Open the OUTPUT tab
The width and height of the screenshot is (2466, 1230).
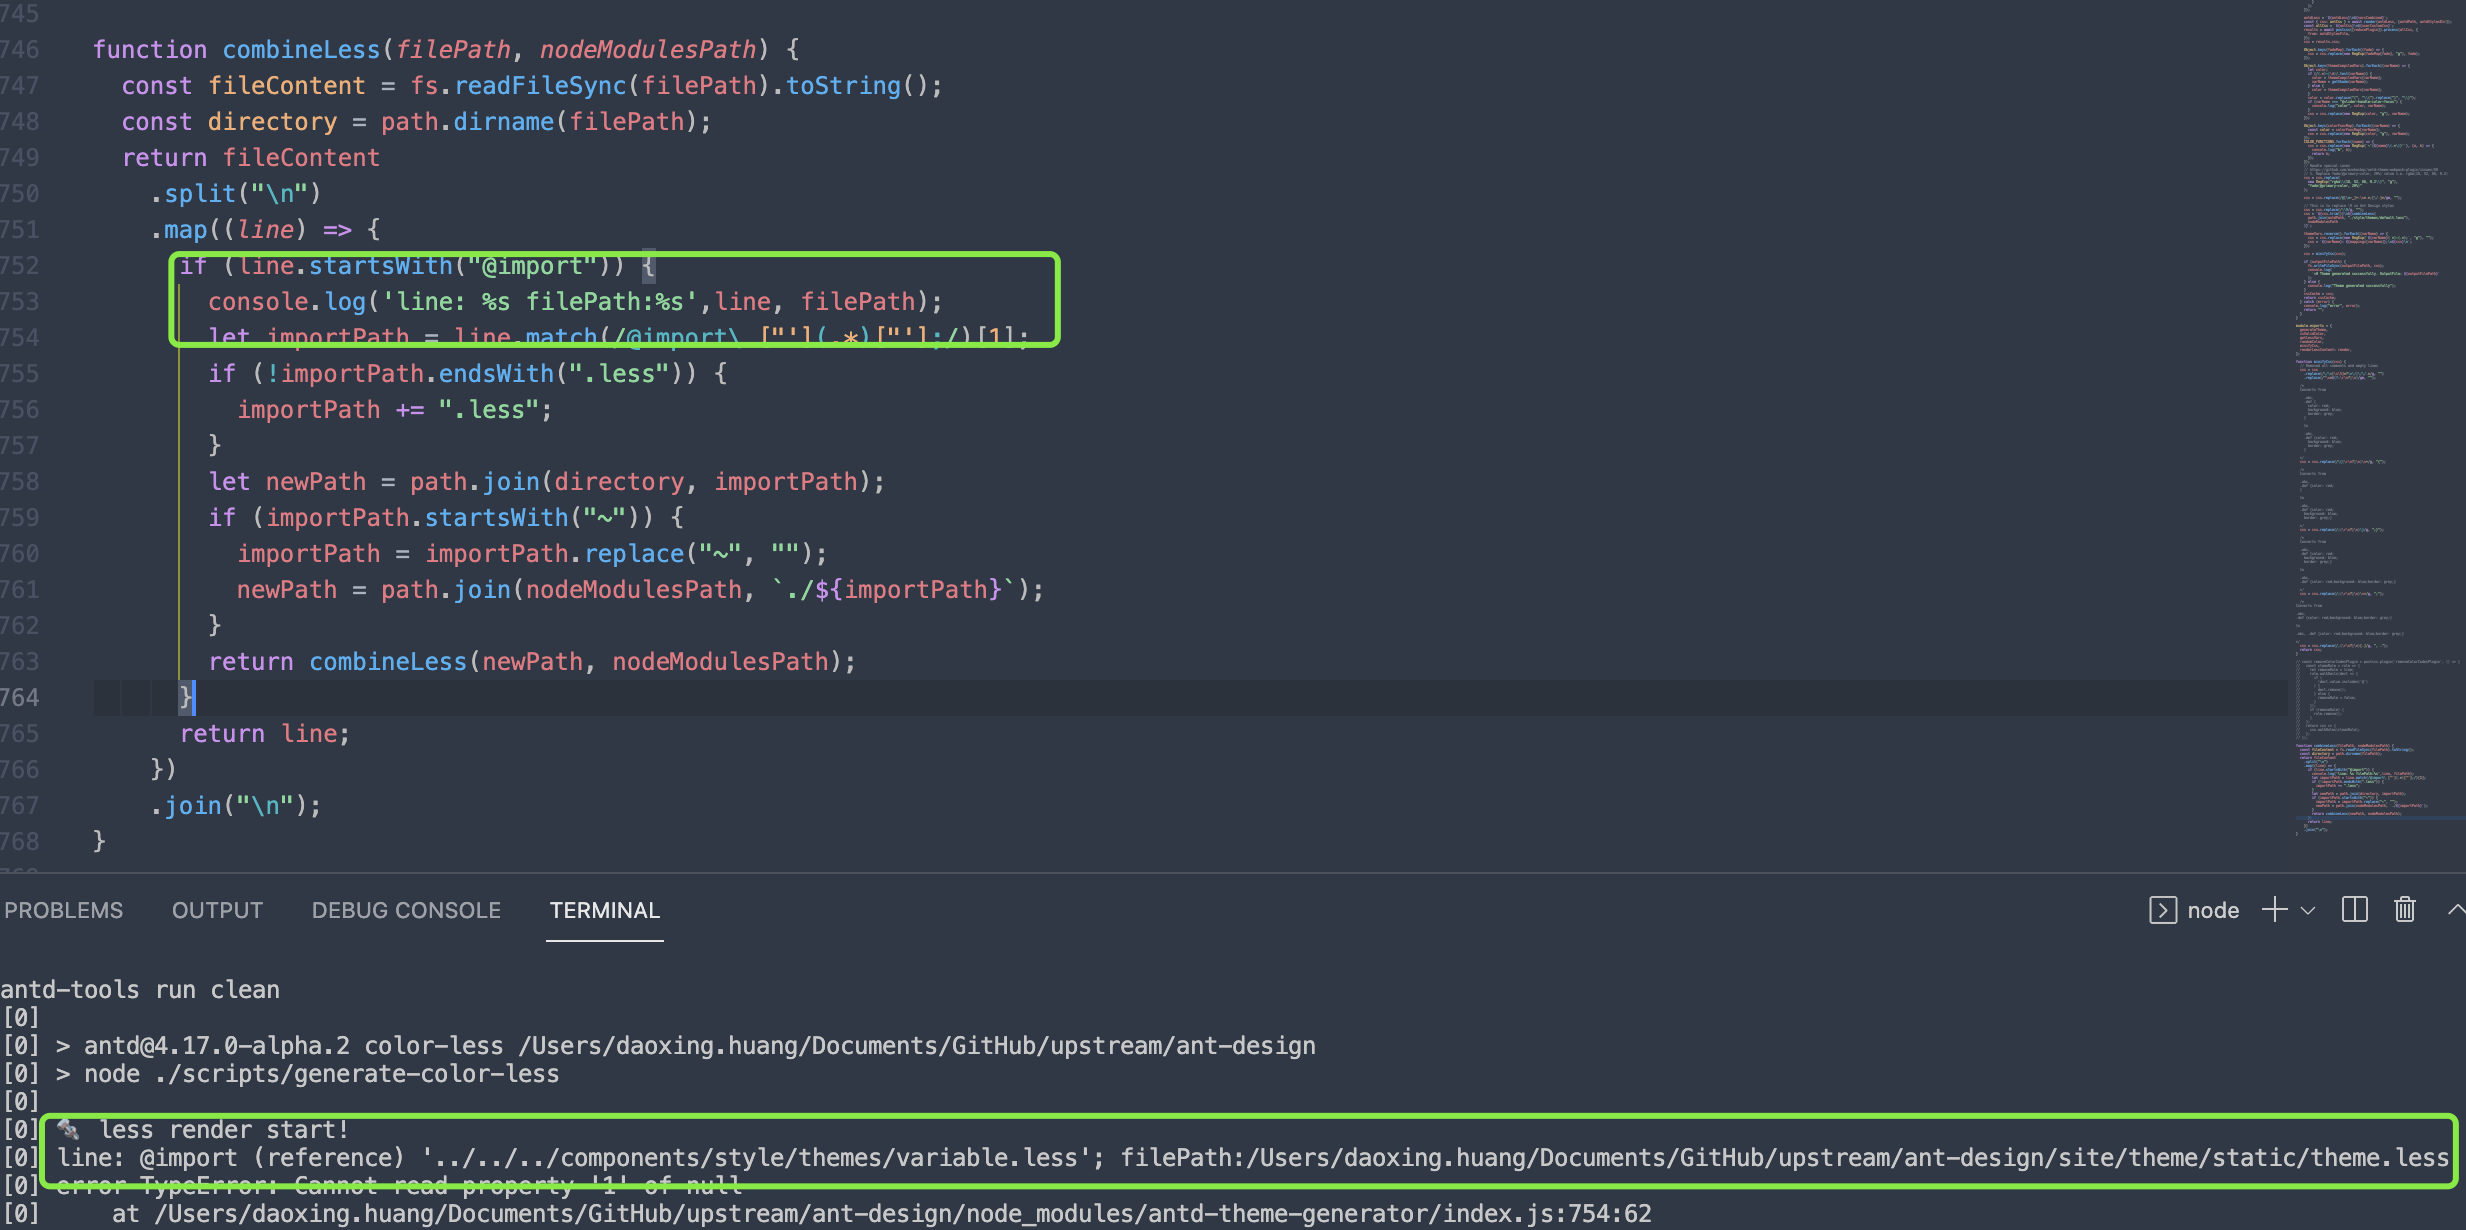coord(216,910)
